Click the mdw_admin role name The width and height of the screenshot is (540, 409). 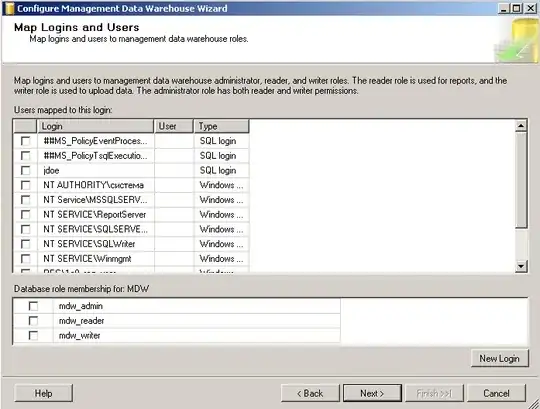[x=81, y=306]
